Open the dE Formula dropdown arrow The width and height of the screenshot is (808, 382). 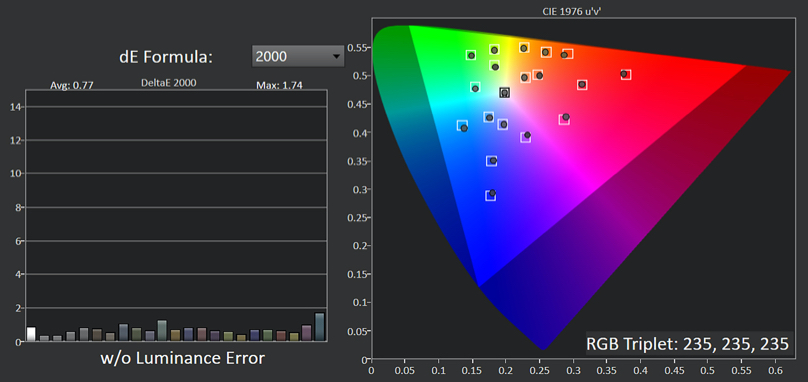(x=336, y=57)
